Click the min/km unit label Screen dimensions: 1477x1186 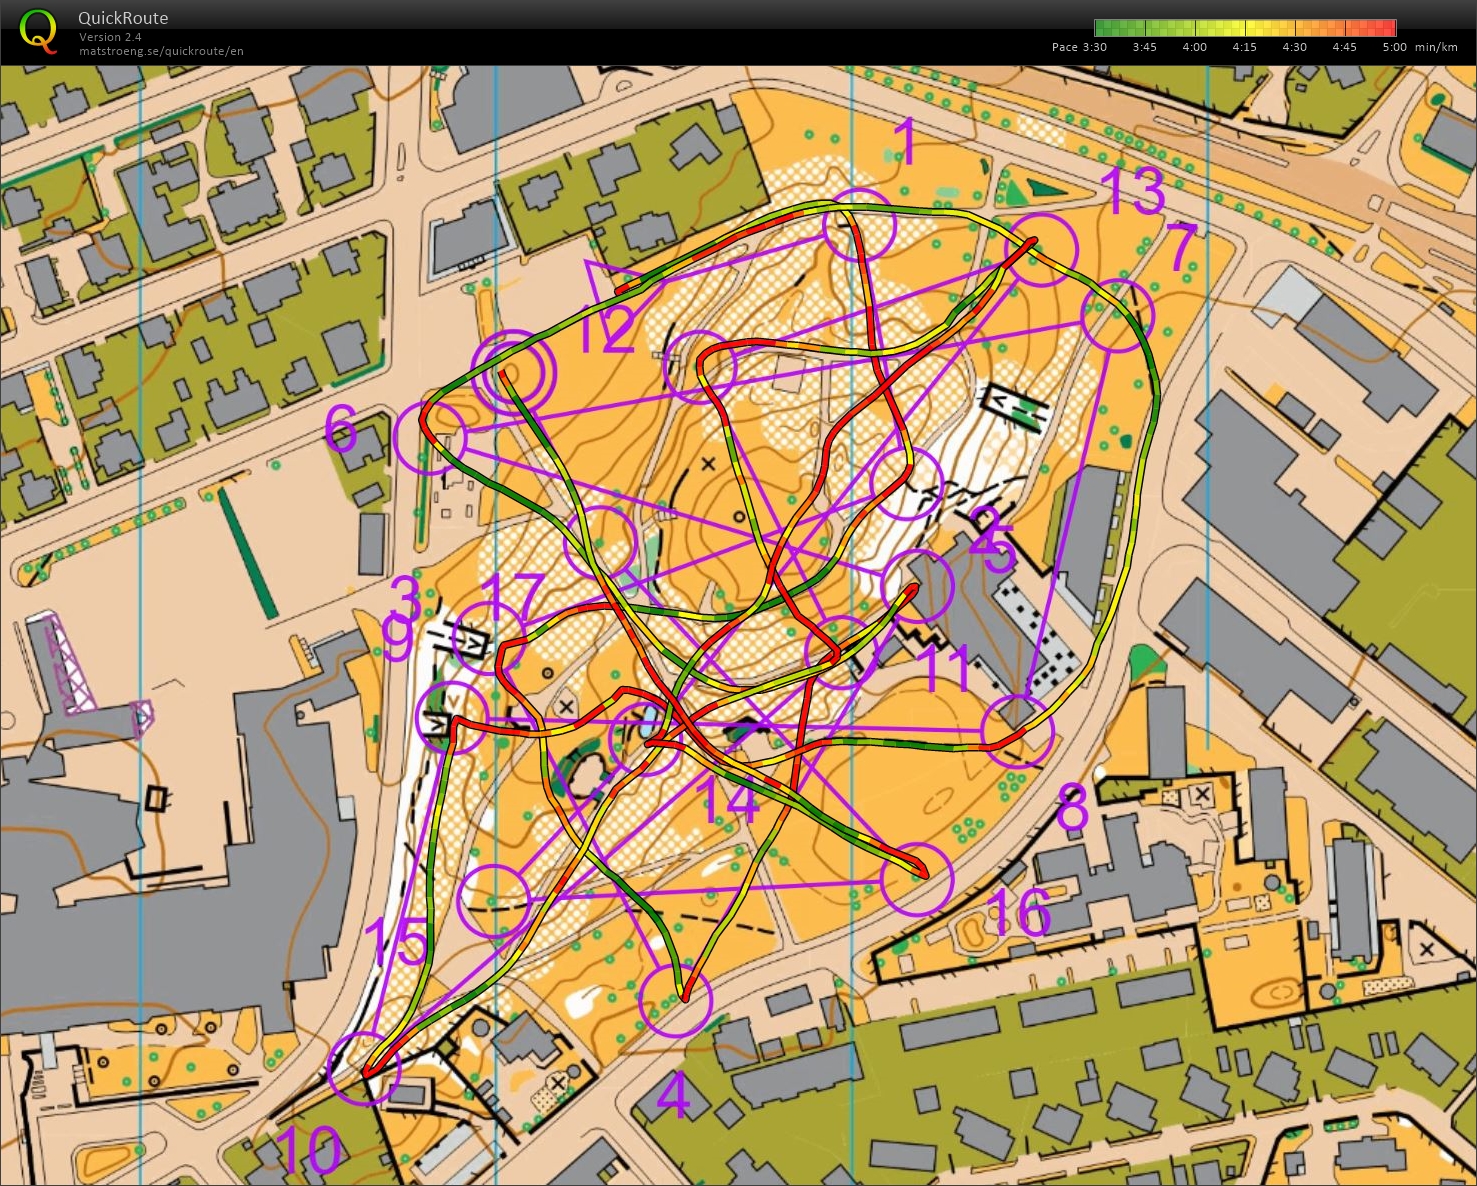click(1436, 47)
